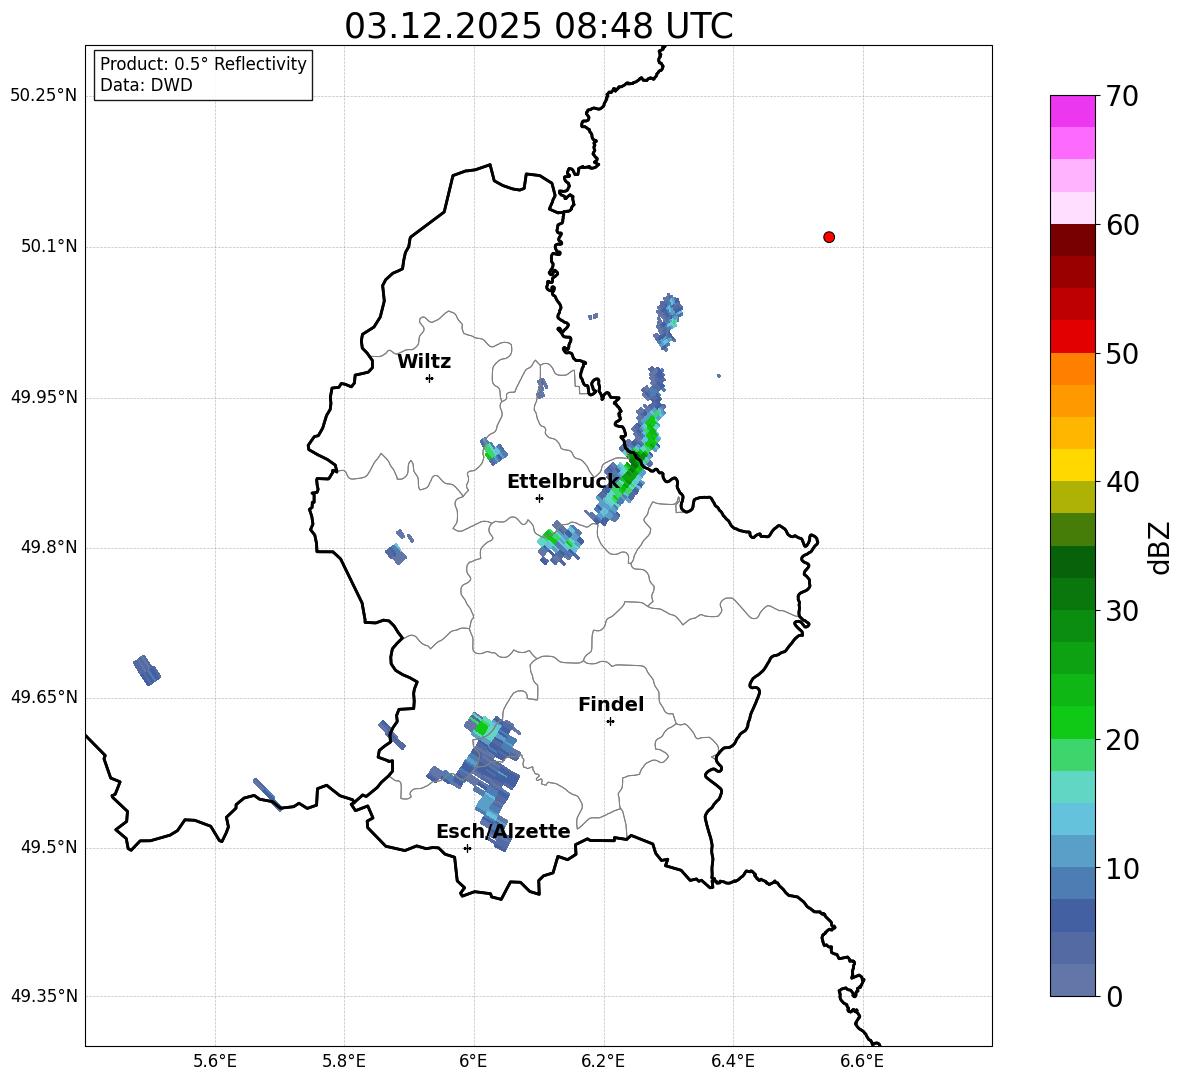Click the 0 colorbar tick label
The height and width of the screenshot is (1081, 1184).
click(x=1114, y=996)
